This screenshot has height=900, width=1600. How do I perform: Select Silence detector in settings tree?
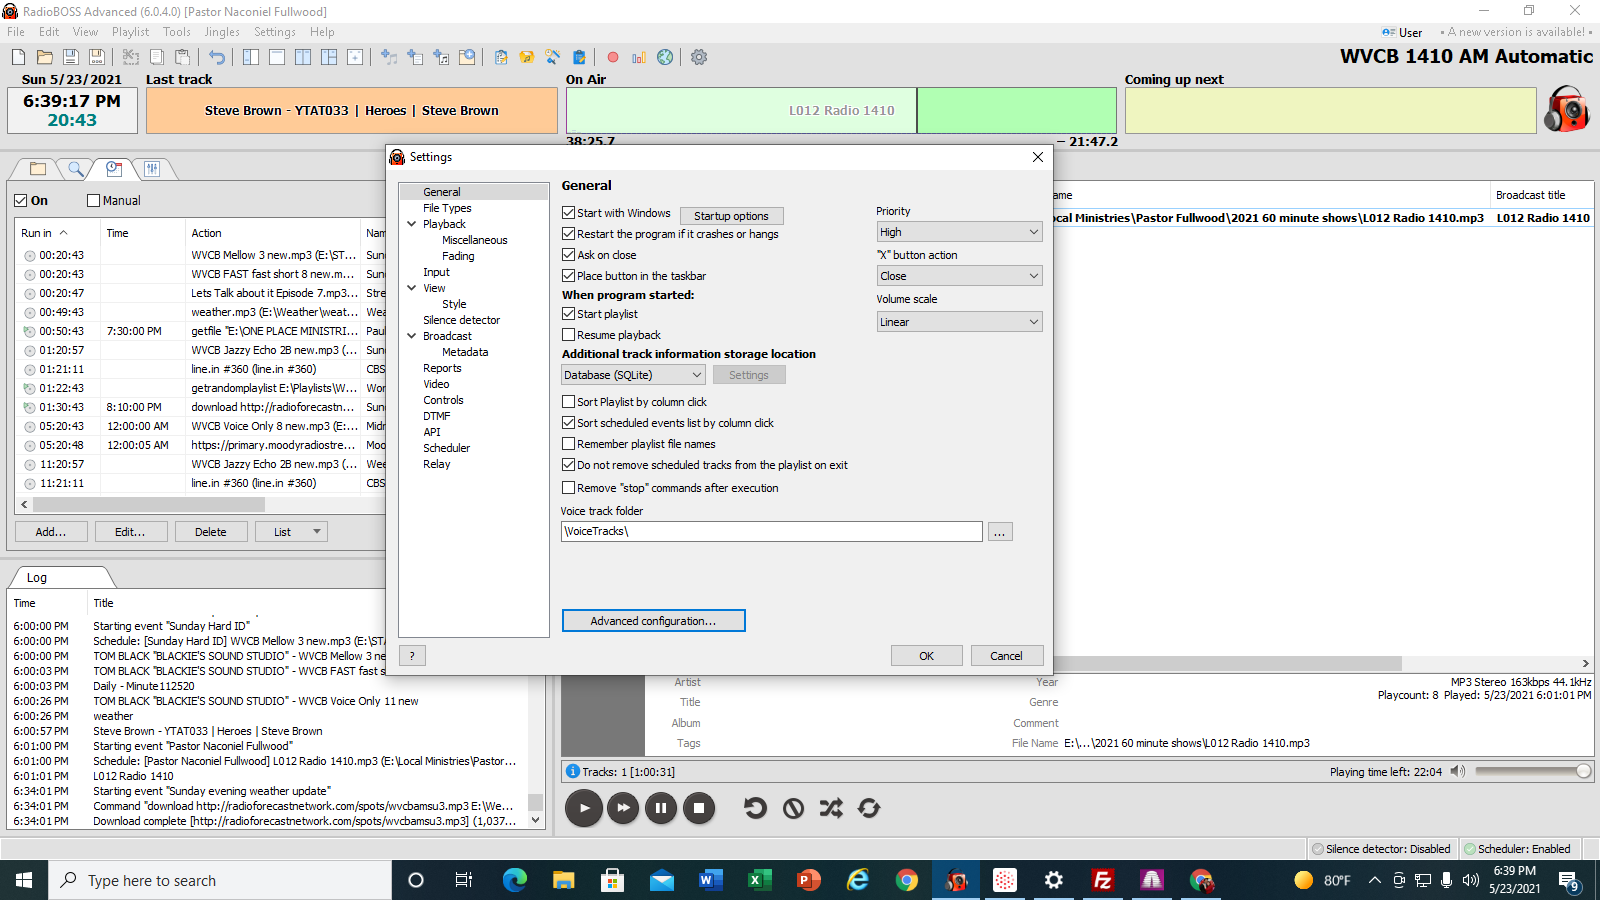(x=461, y=320)
